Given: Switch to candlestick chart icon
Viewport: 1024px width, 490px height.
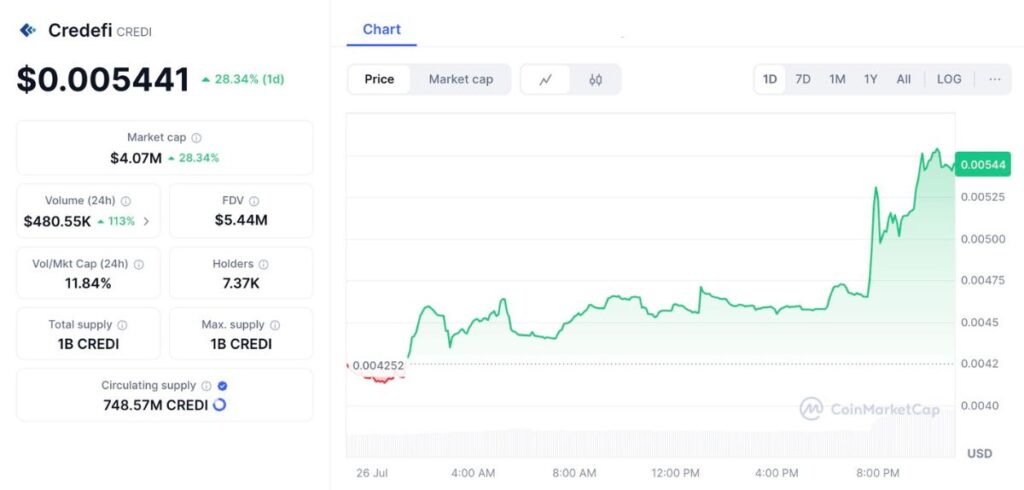Looking at the screenshot, I should click(595, 80).
